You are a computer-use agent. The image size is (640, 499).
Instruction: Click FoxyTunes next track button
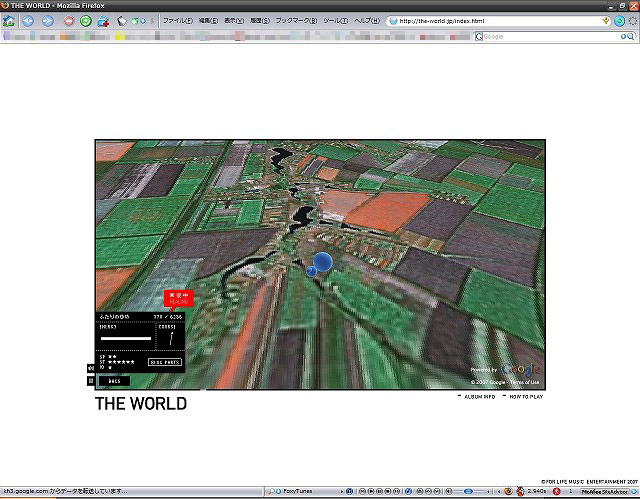pyautogui.click(x=397, y=491)
